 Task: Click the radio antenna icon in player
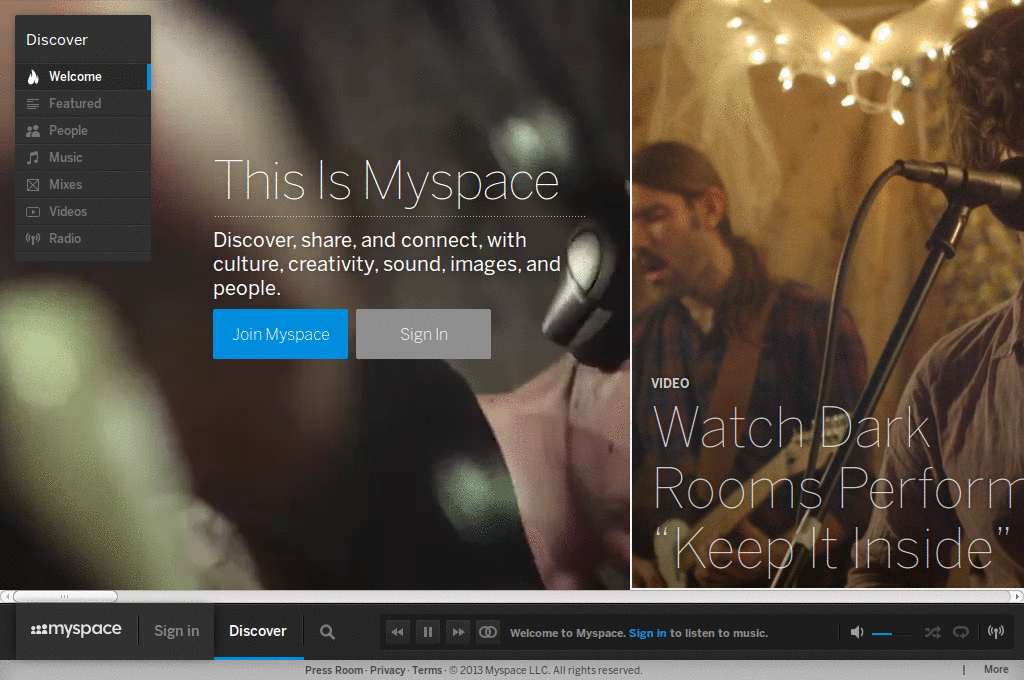(996, 632)
